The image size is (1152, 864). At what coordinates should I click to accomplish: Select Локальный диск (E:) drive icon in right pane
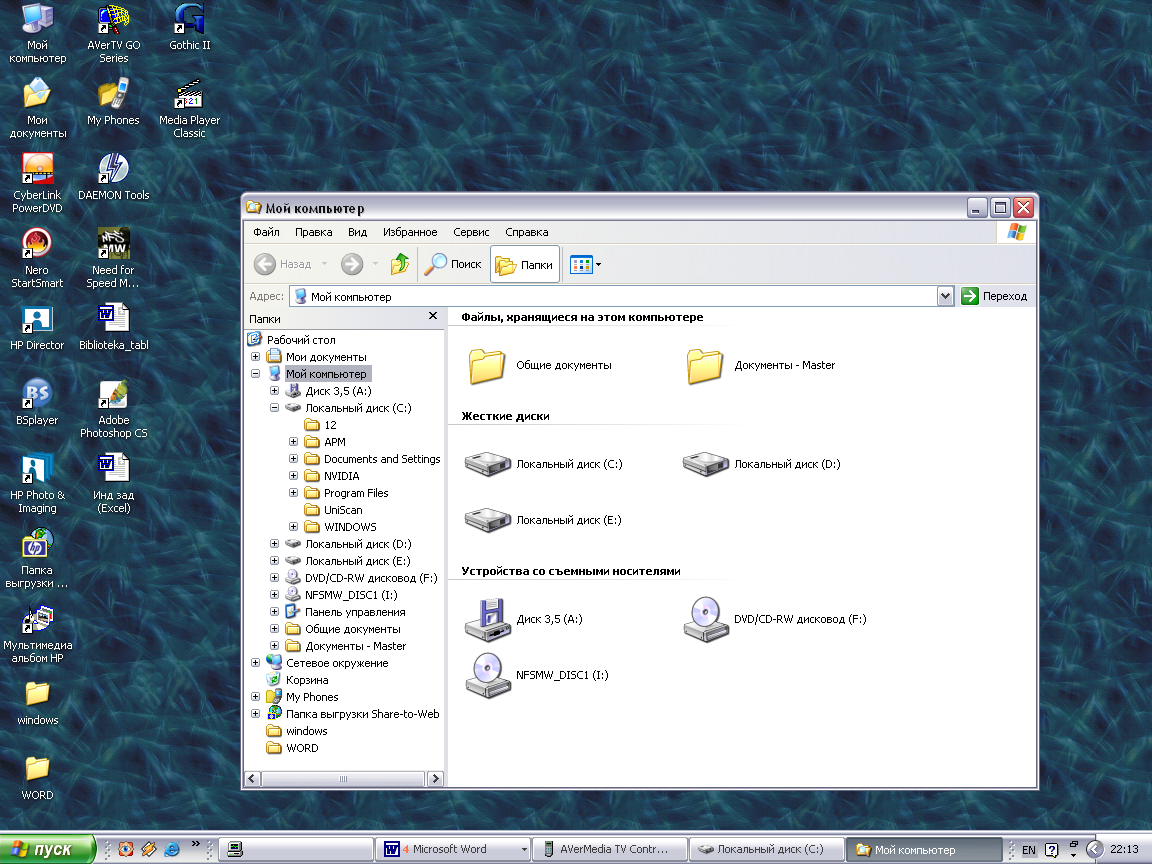[x=543, y=519]
